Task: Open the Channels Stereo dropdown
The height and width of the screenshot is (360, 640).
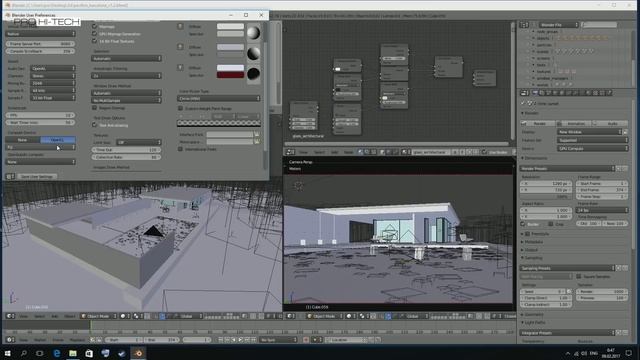Action: click(x=53, y=76)
